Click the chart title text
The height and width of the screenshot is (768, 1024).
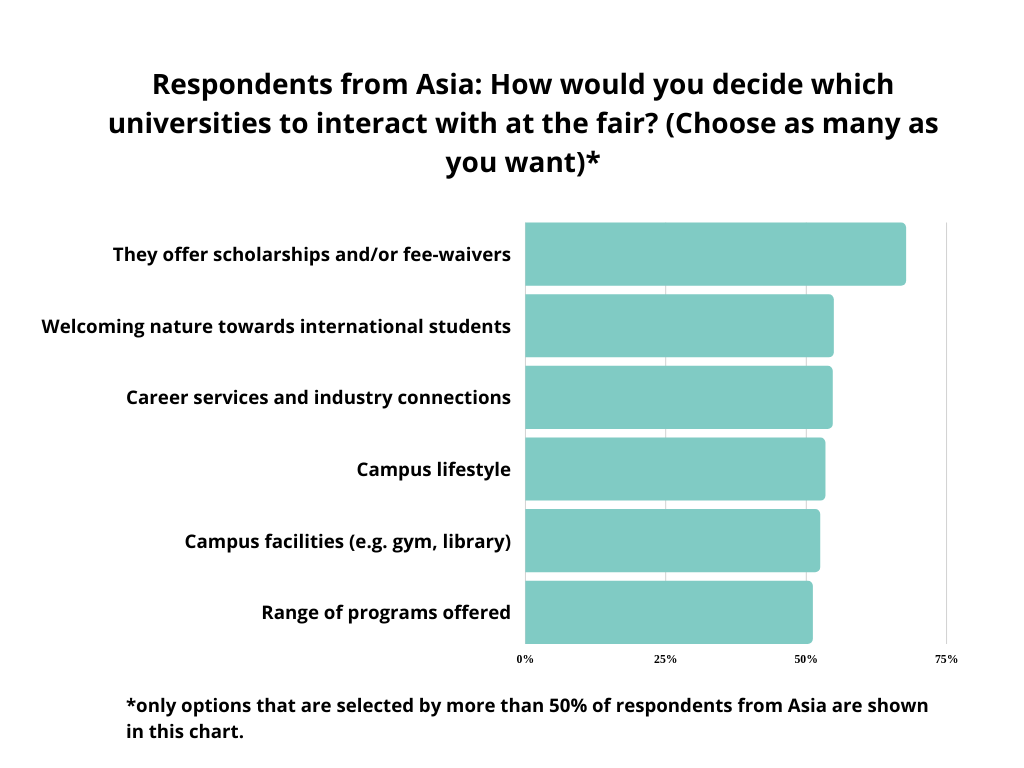tap(522, 123)
